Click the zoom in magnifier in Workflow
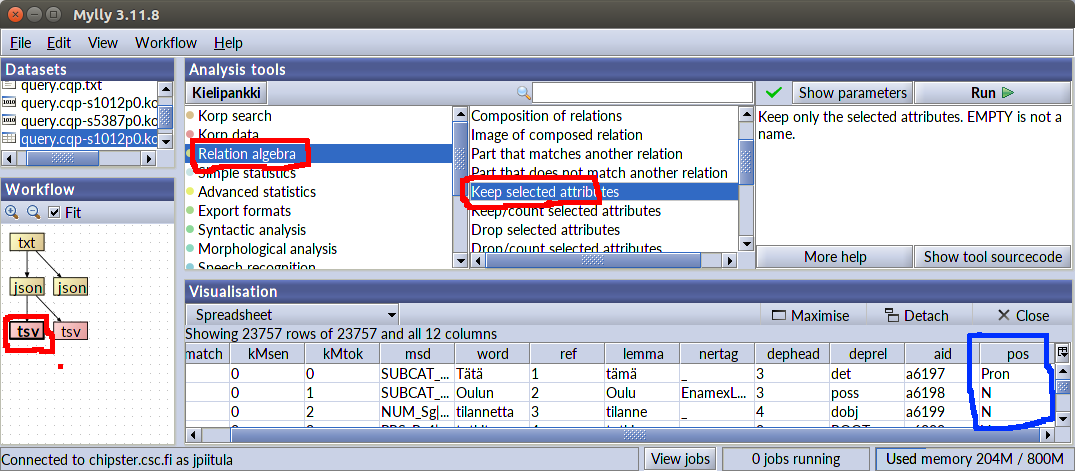Screen dimensions: 1075x471 [12, 212]
